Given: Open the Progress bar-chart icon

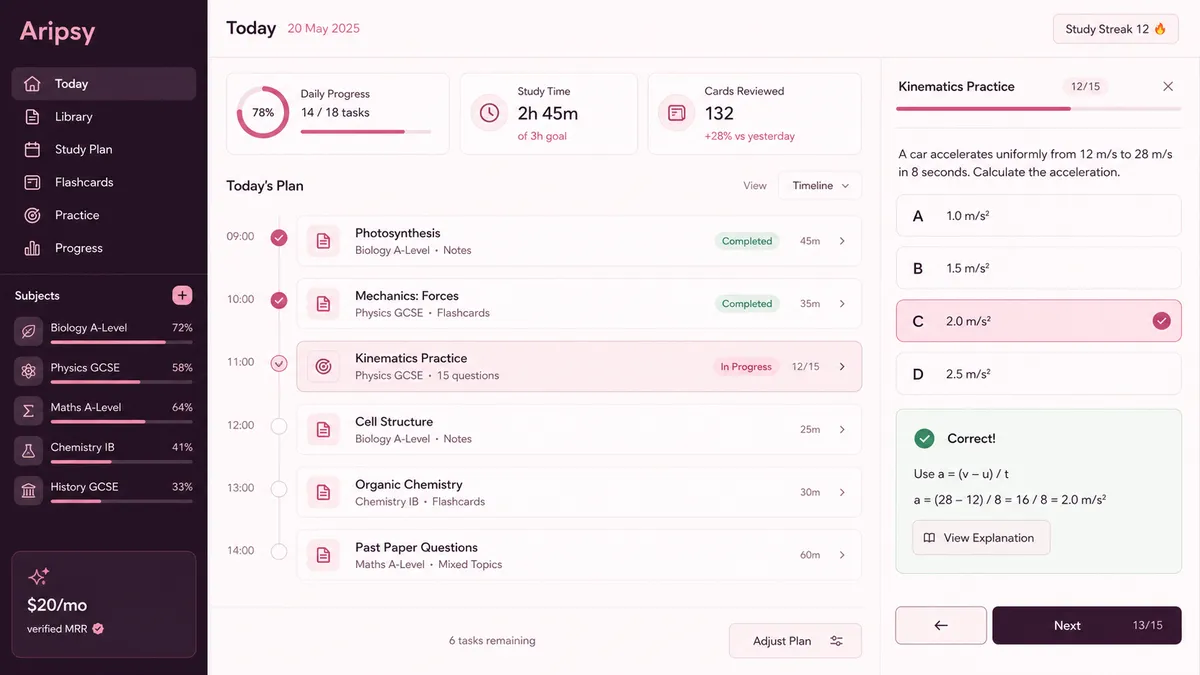Looking at the screenshot, I should click(32, 248).
